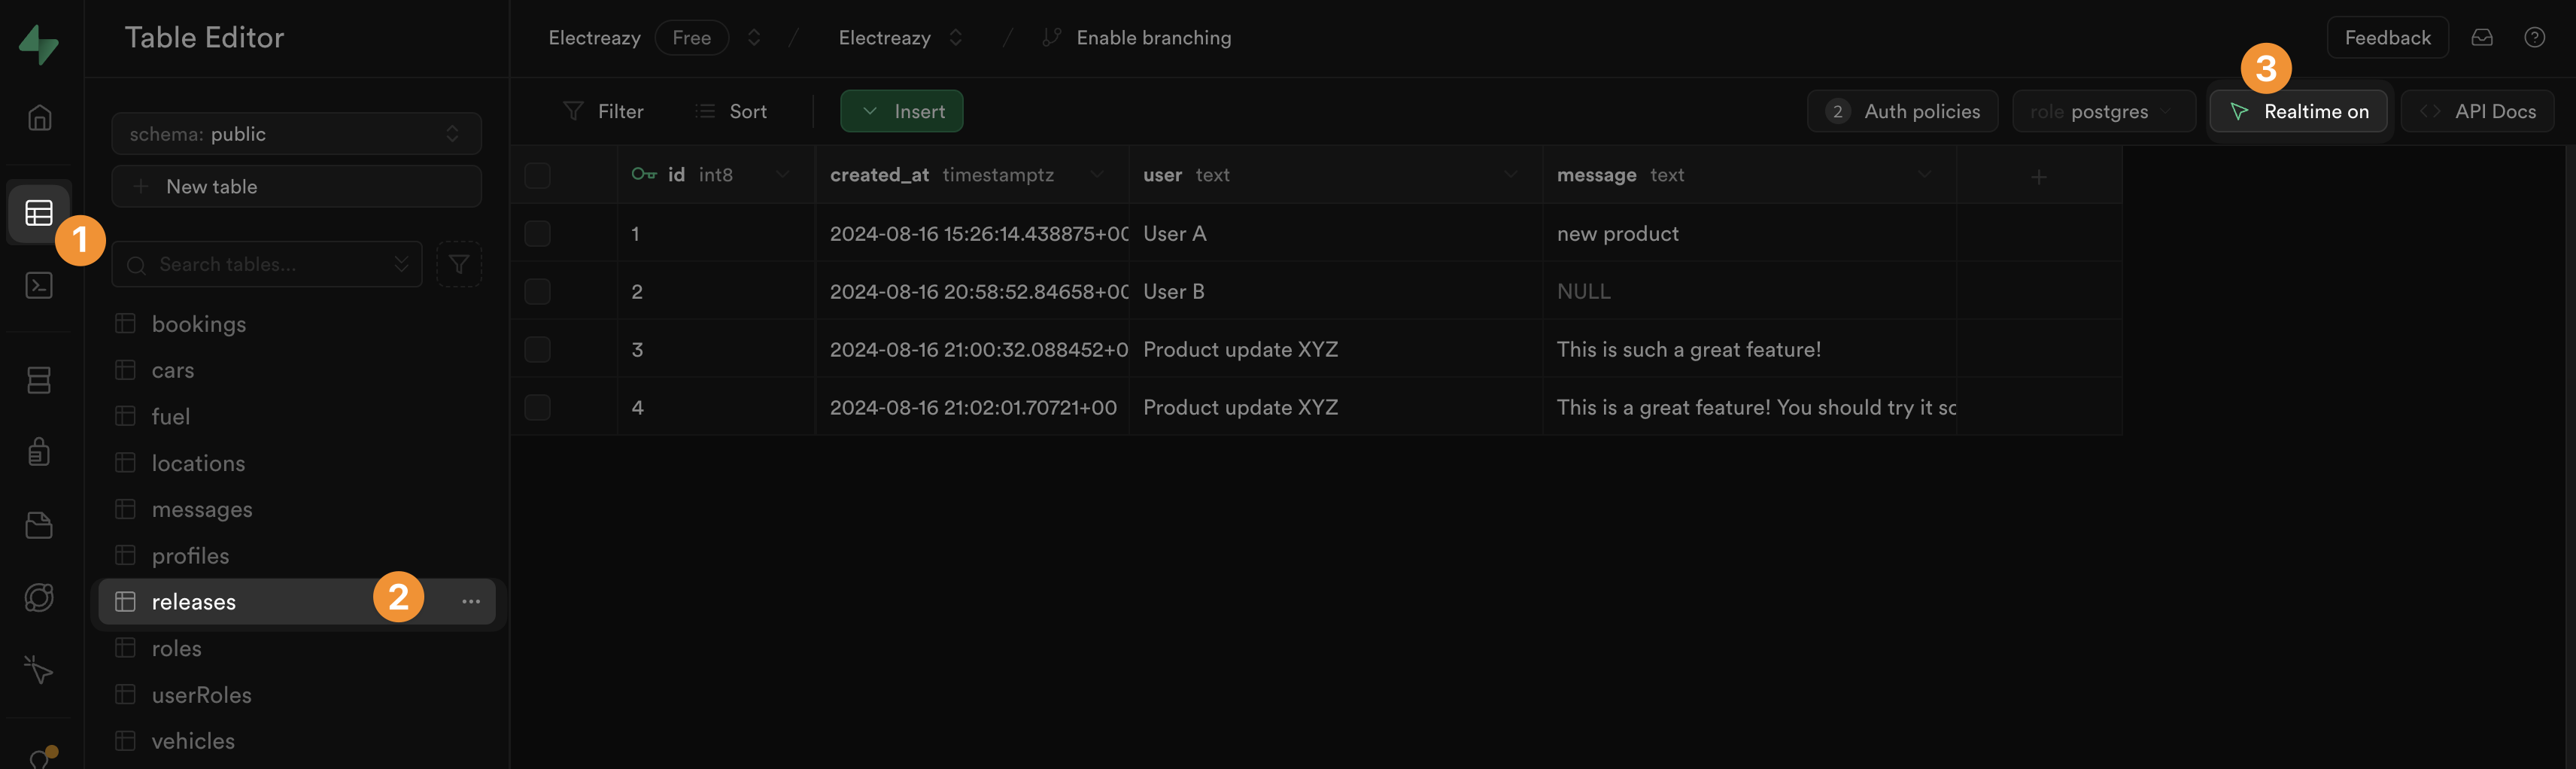Expand the created_at column options dropdown
Image resolution: width=2576 pixels, height=769 pixels.
(x=1097, y=174)
